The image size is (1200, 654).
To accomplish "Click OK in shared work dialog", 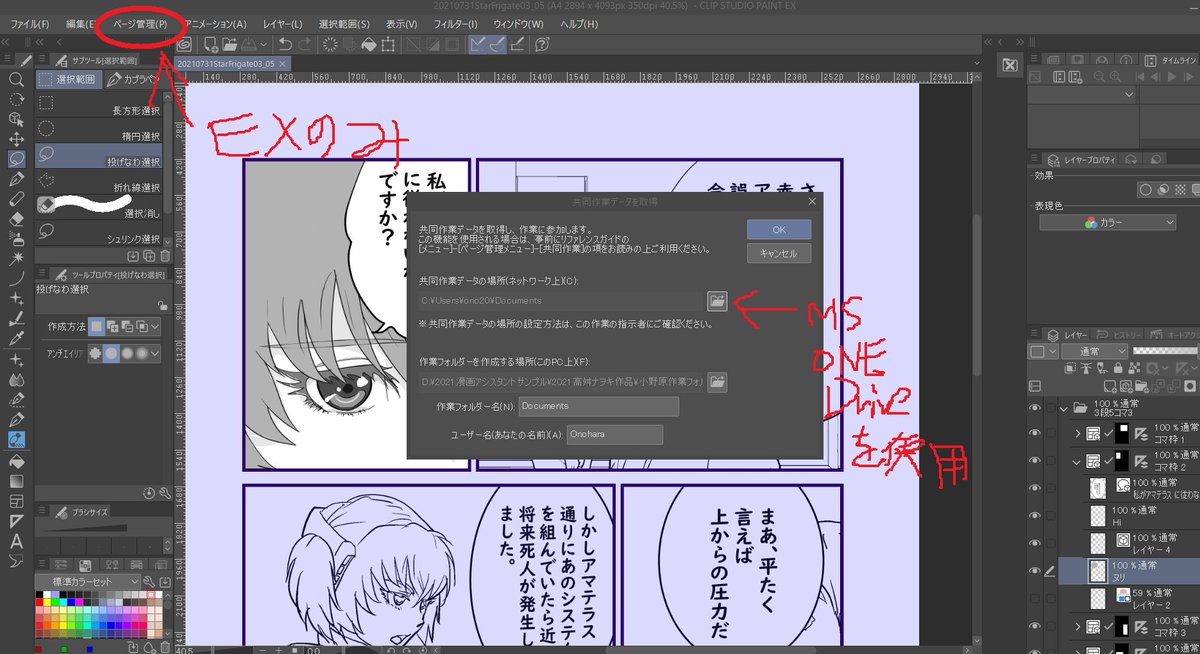I will click(778, 229).
